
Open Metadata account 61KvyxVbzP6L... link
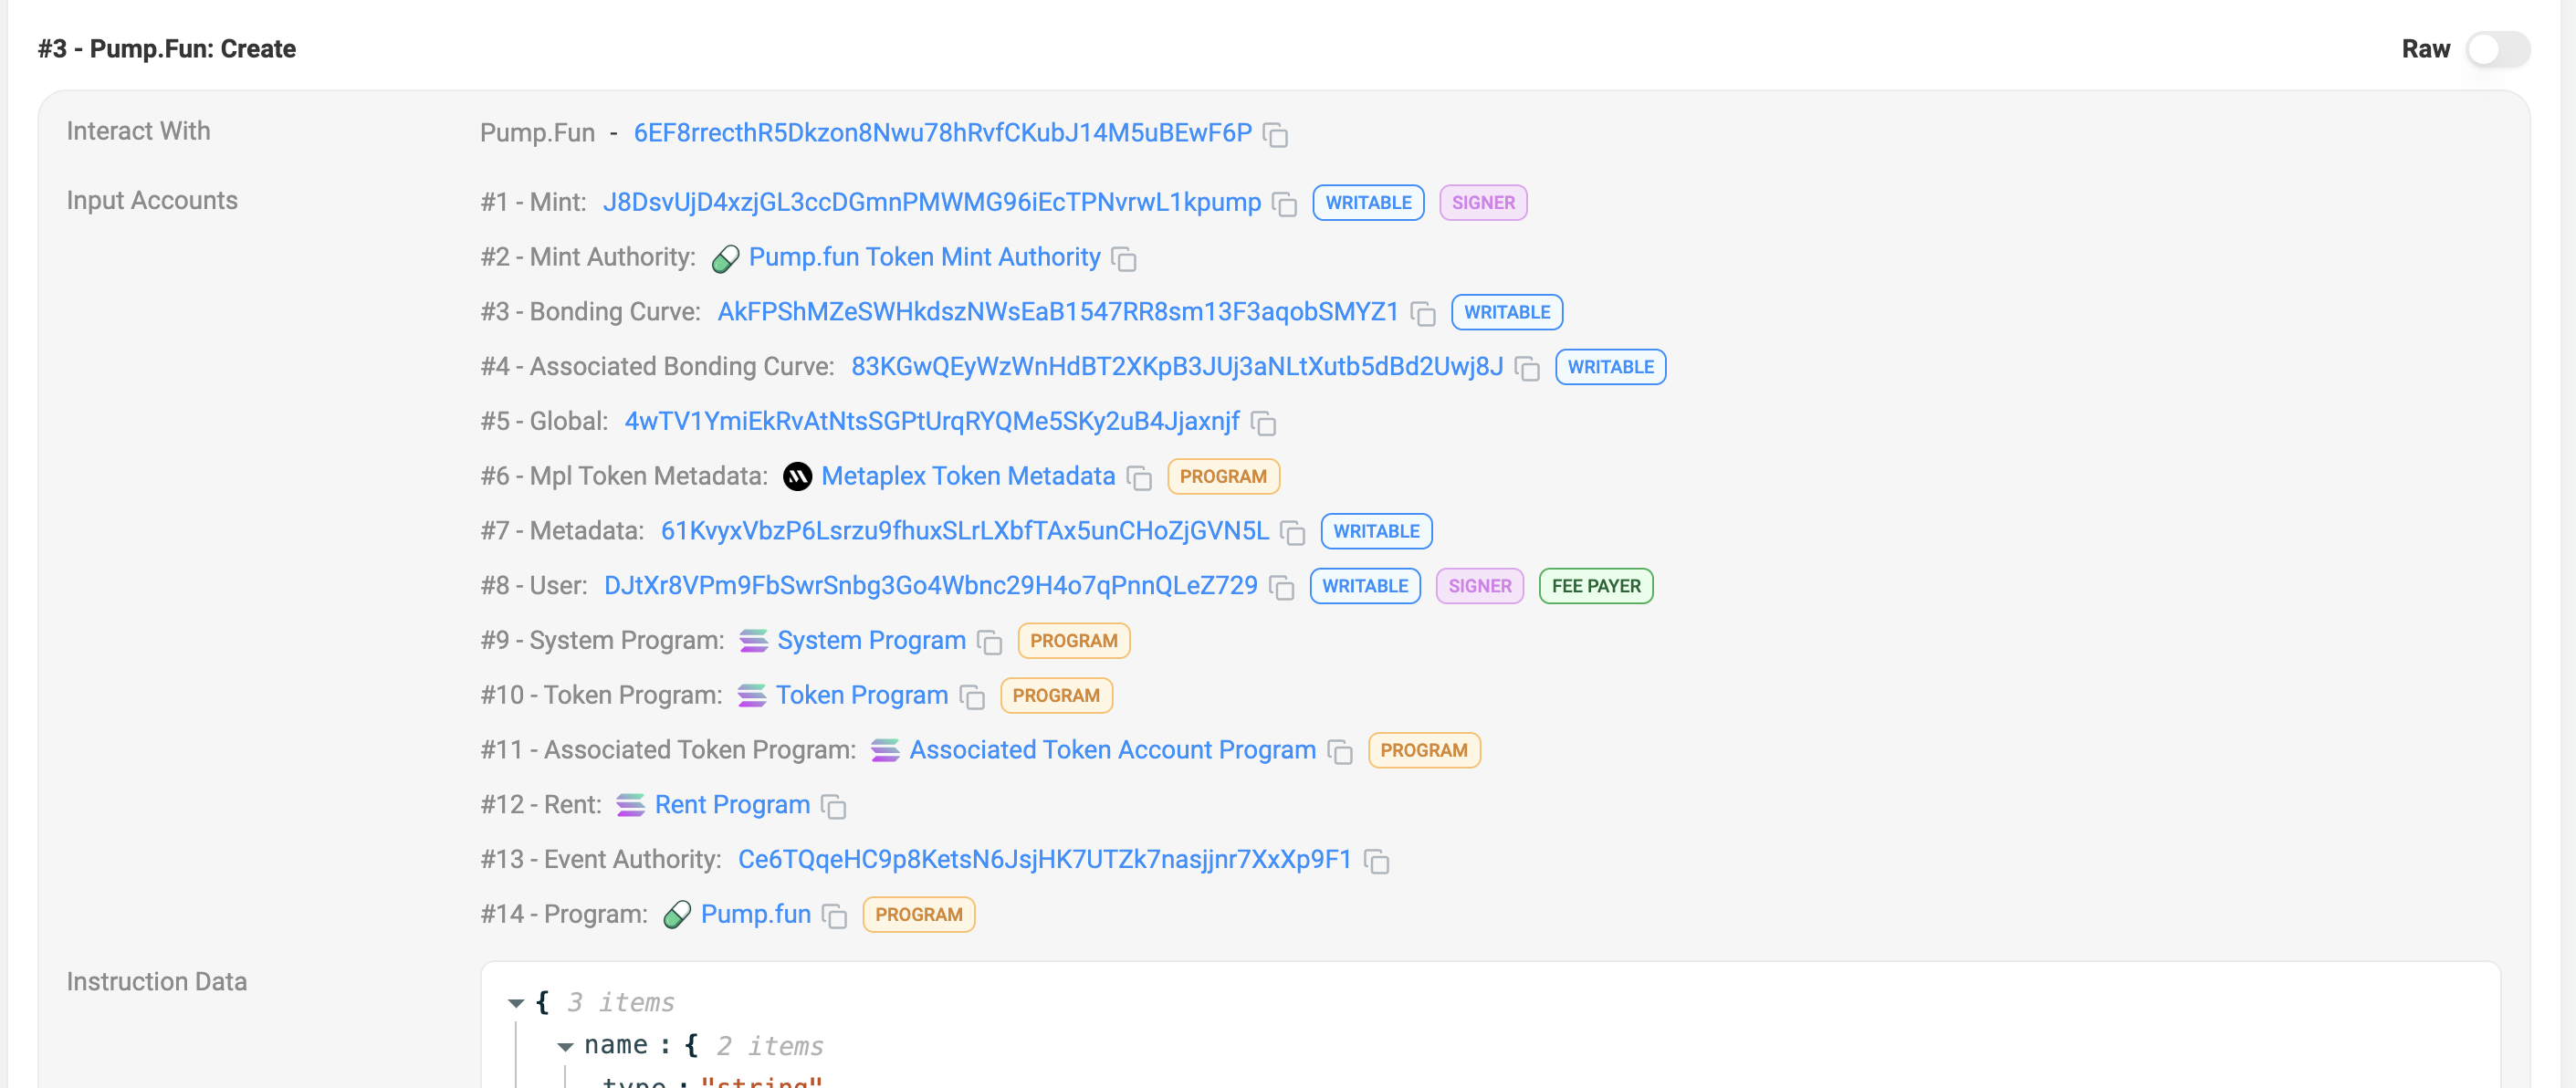(964, 531)
